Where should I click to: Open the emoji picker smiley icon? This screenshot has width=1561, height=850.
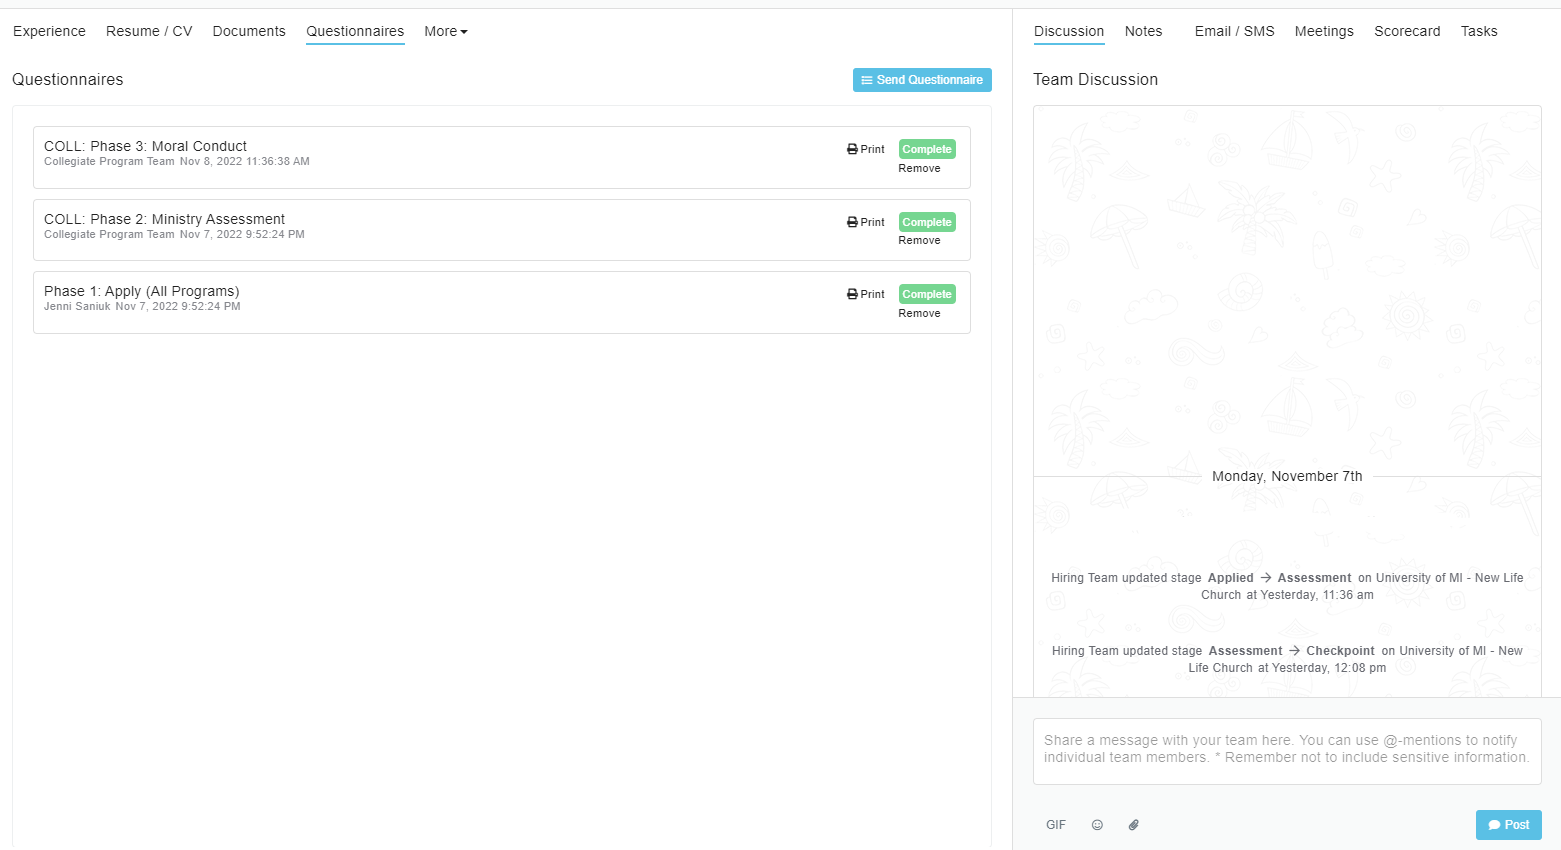click(1097, 825)
